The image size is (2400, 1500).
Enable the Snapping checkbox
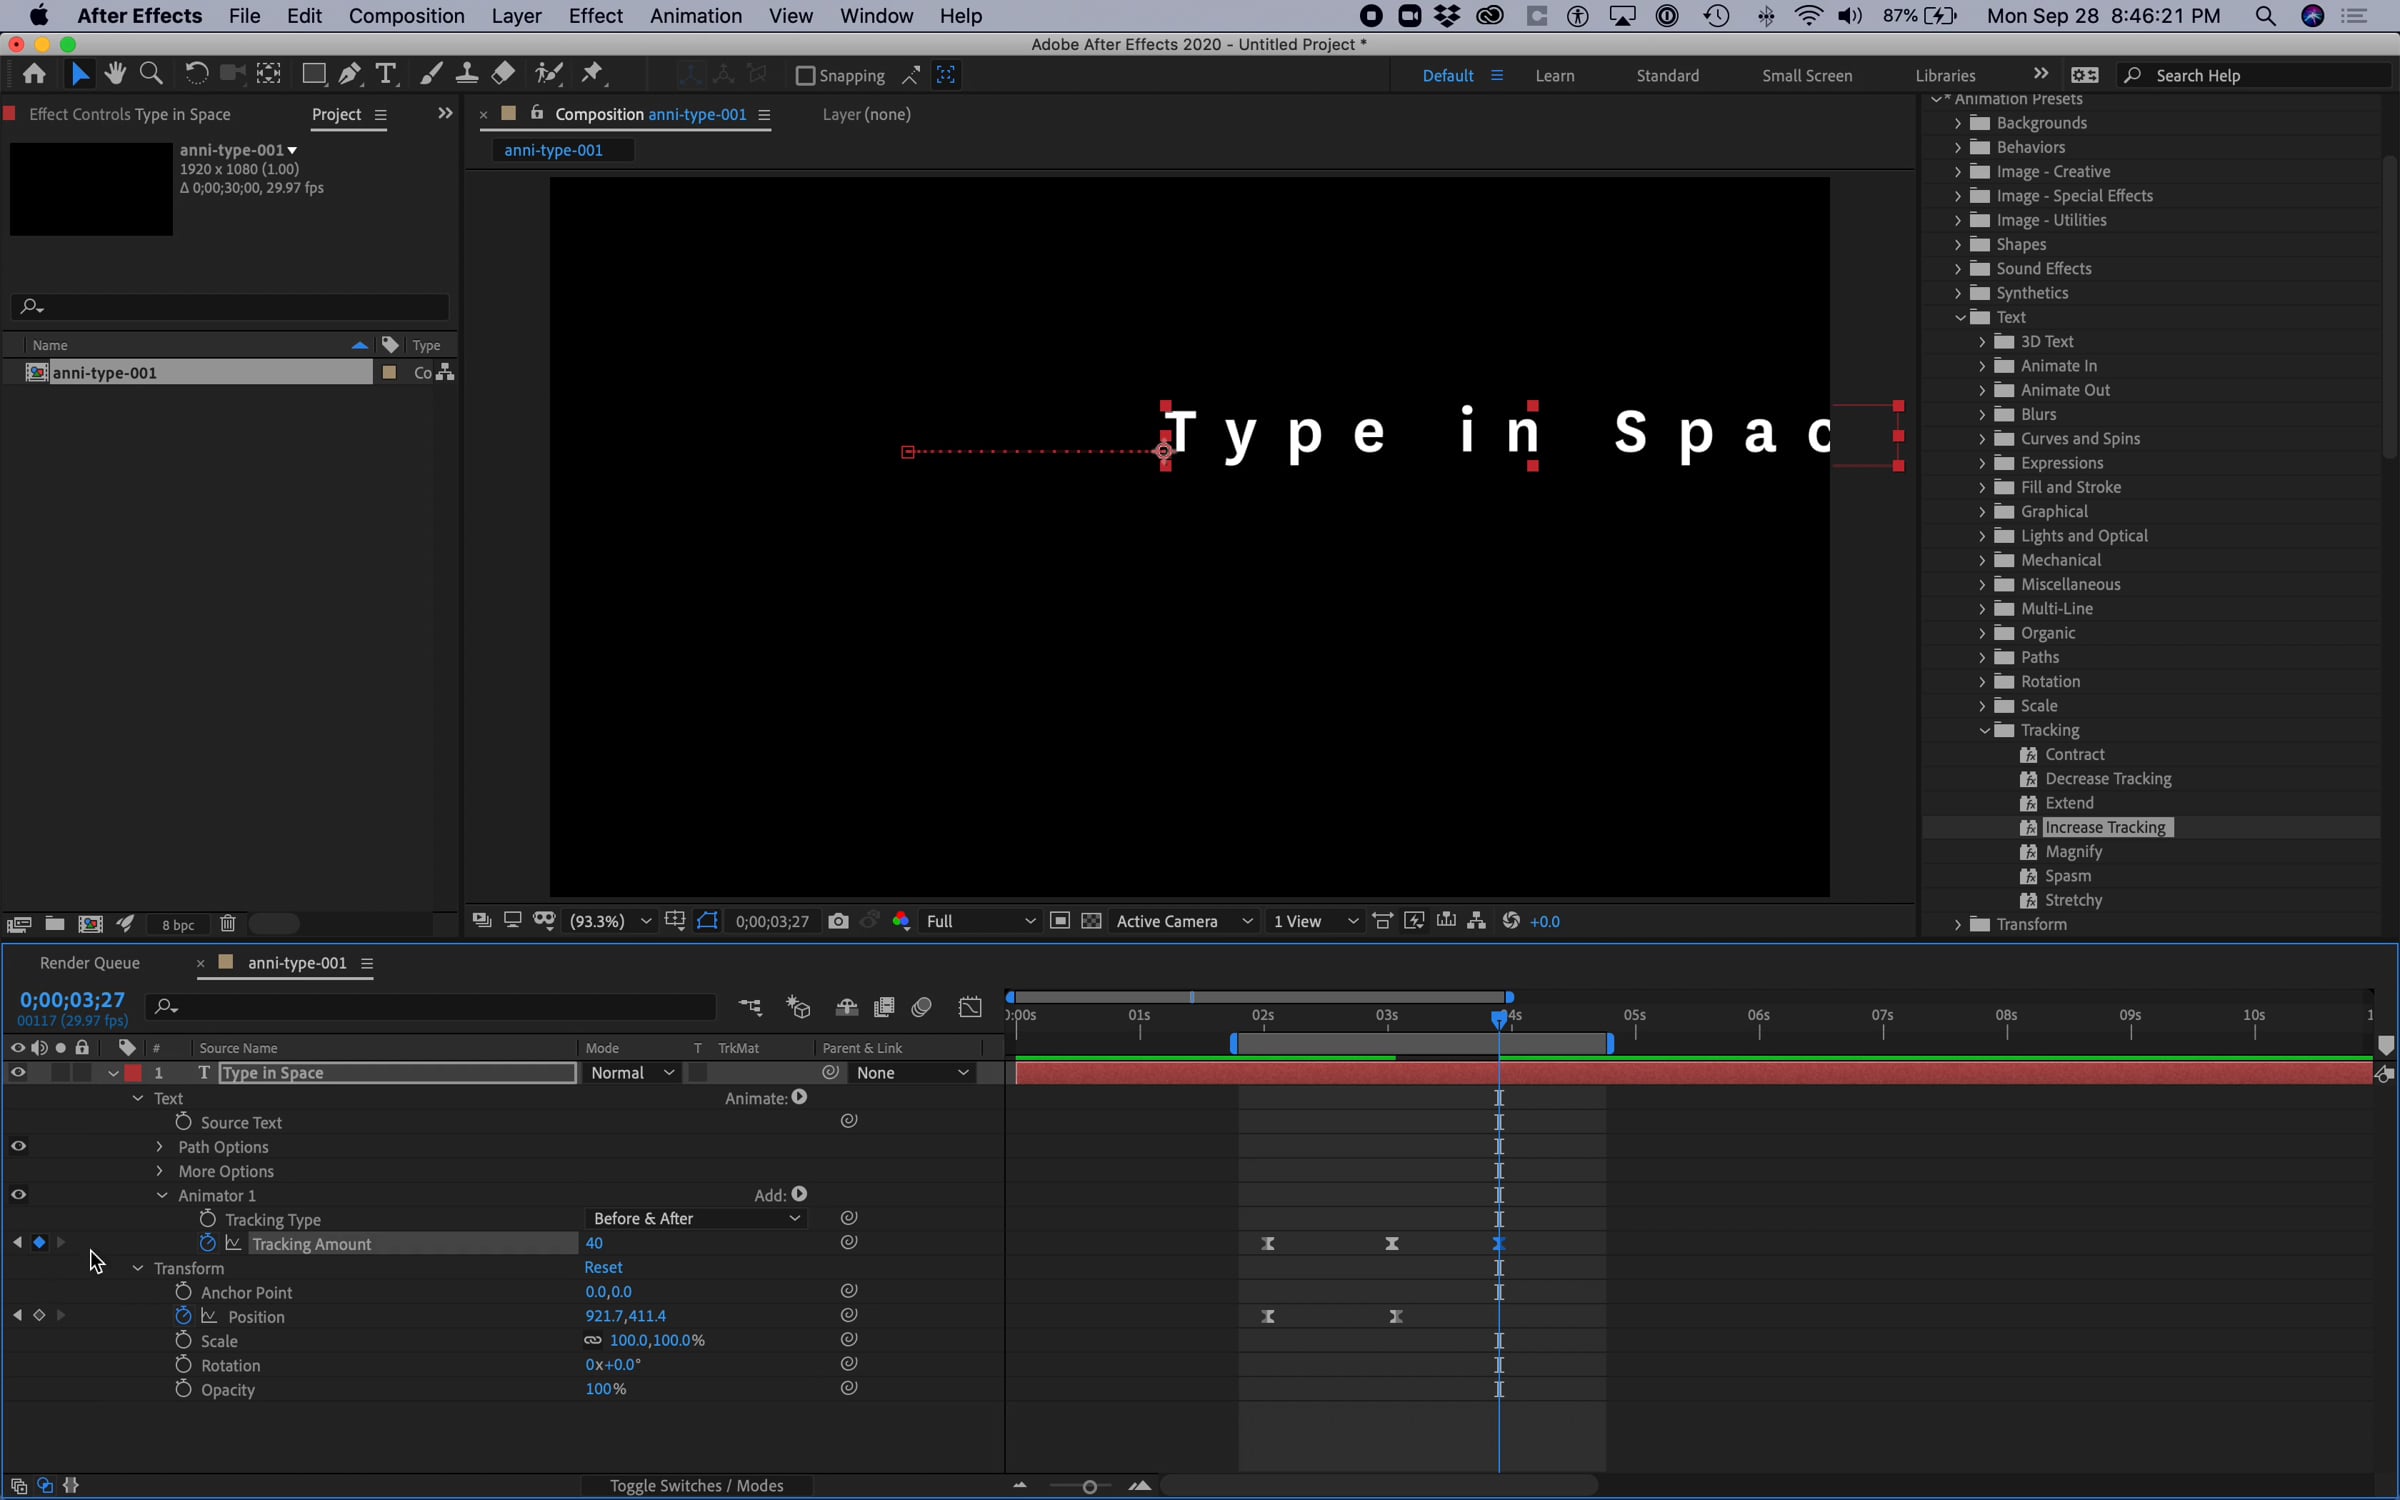click(805, 76)
